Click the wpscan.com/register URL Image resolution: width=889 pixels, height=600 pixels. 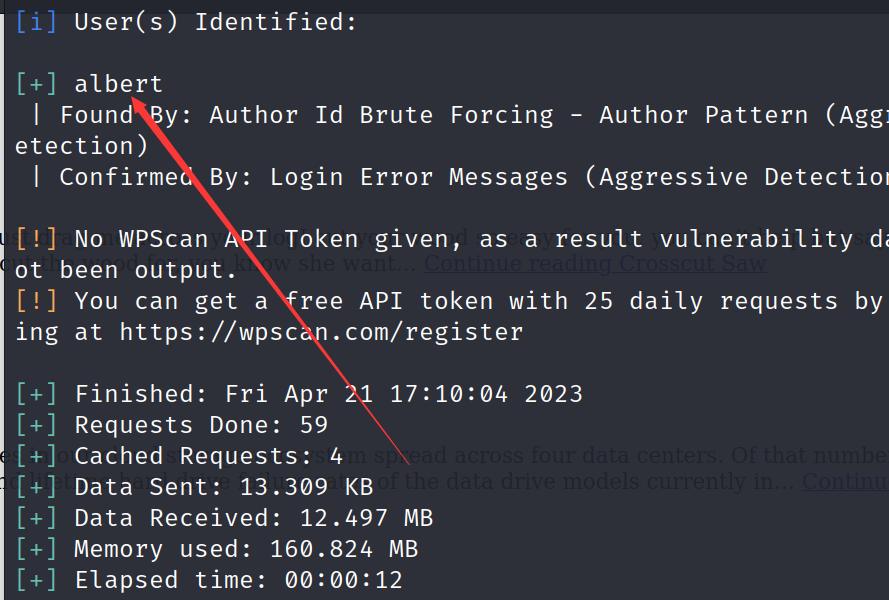click(321, 332)
